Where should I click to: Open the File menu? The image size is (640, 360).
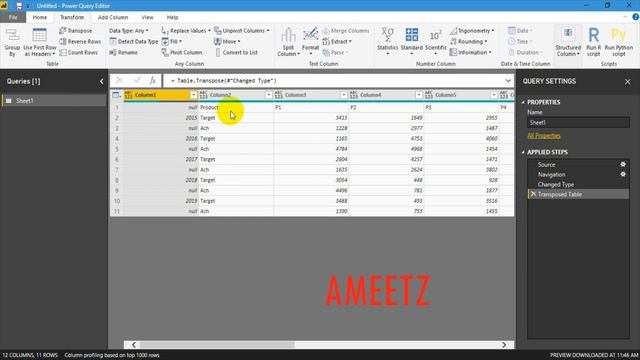click(13, 17)
